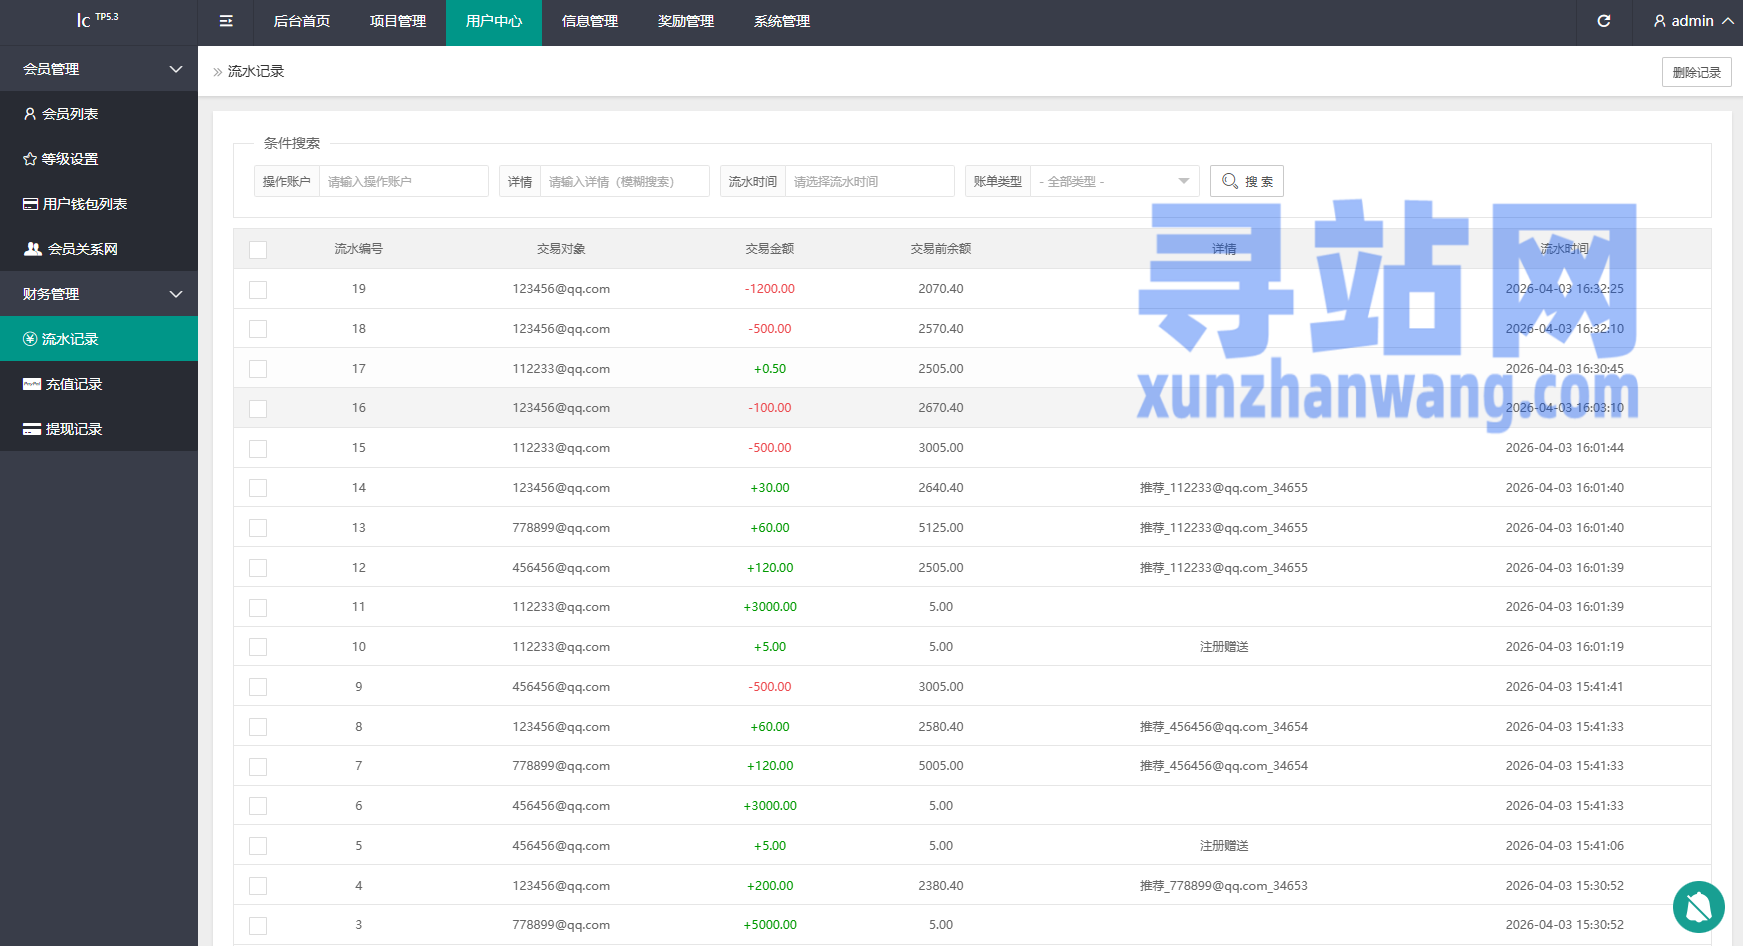Click the 搜索 button
The image size is (1743, 946).
[1247, 181]
